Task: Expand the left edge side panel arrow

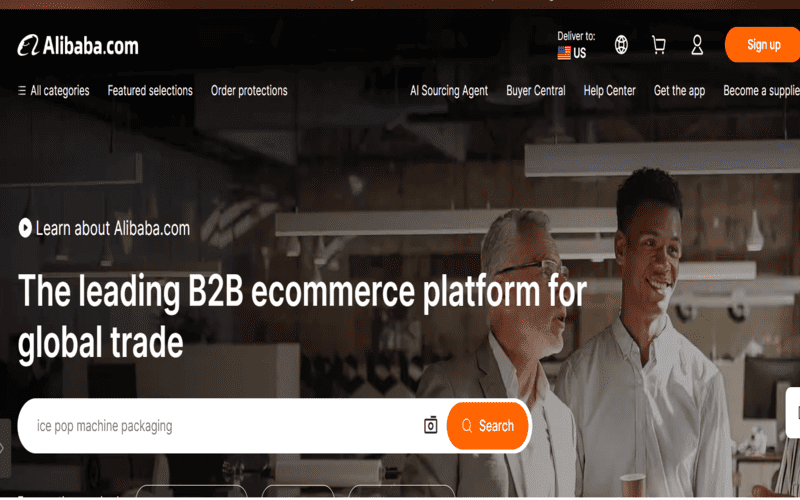Action: tap(4, 448)
